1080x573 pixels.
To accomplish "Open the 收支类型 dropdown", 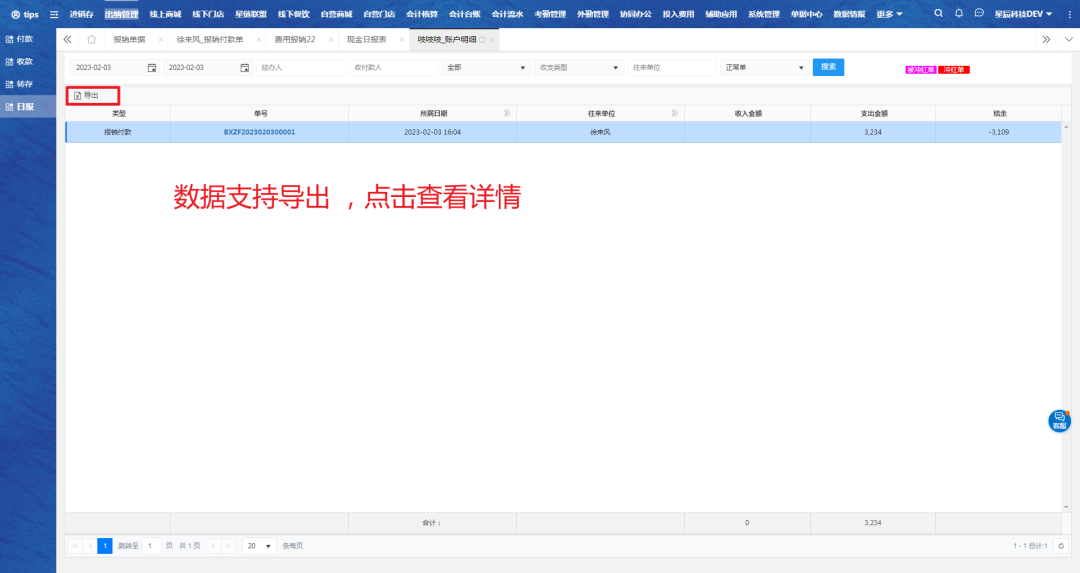I will click(x=578, y=67).
